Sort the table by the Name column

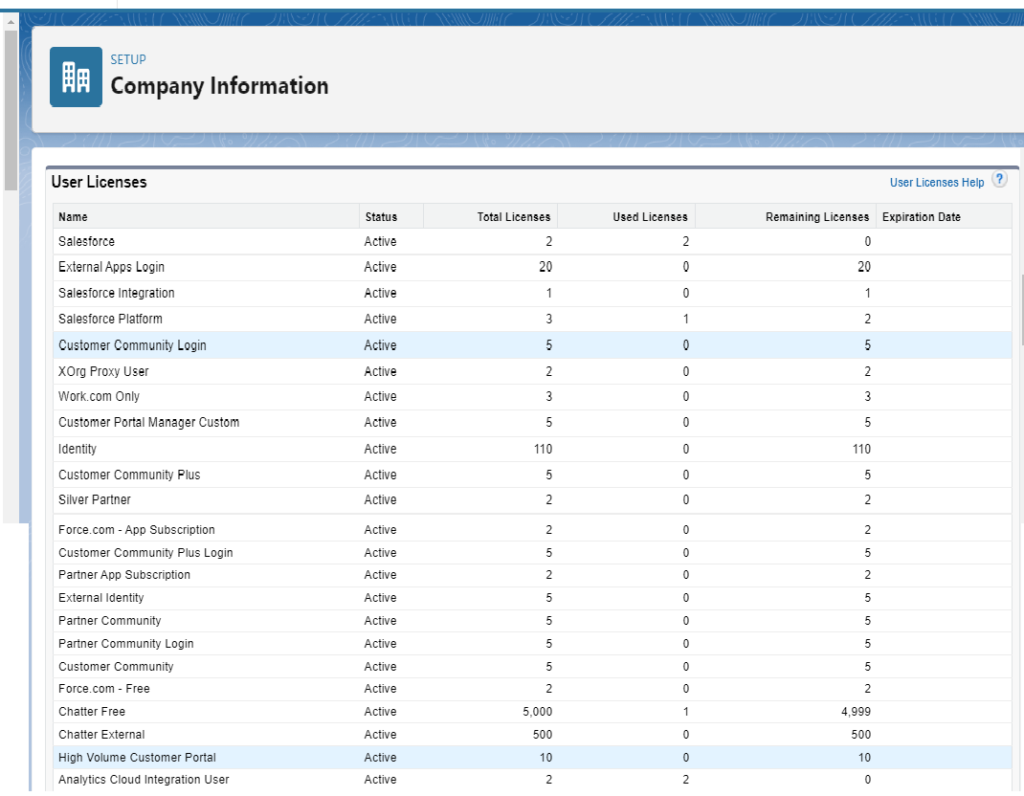(x=74, y=216)
